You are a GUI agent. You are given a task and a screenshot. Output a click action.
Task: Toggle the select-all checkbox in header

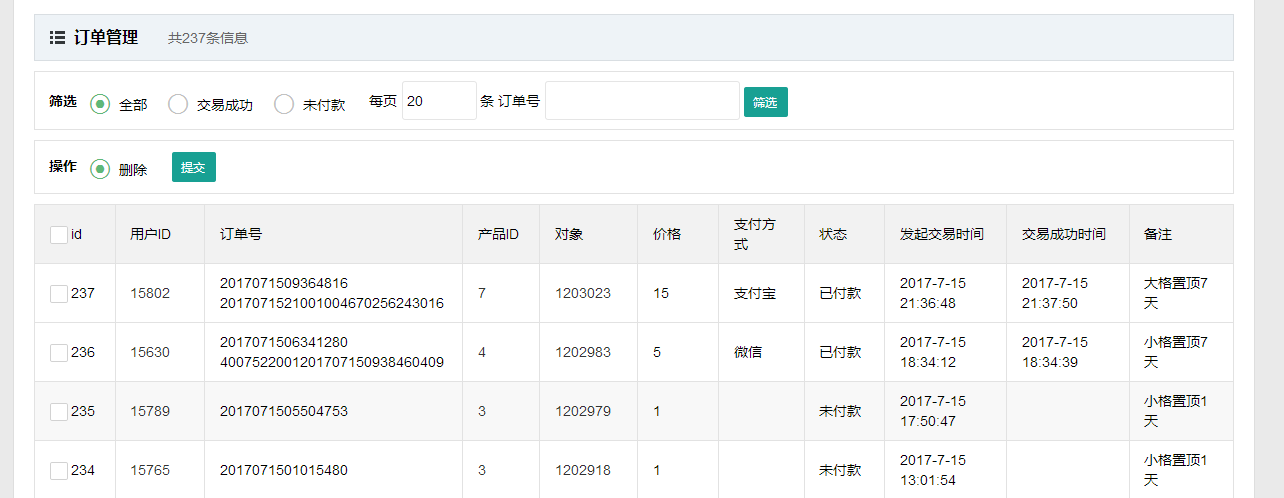59,235
